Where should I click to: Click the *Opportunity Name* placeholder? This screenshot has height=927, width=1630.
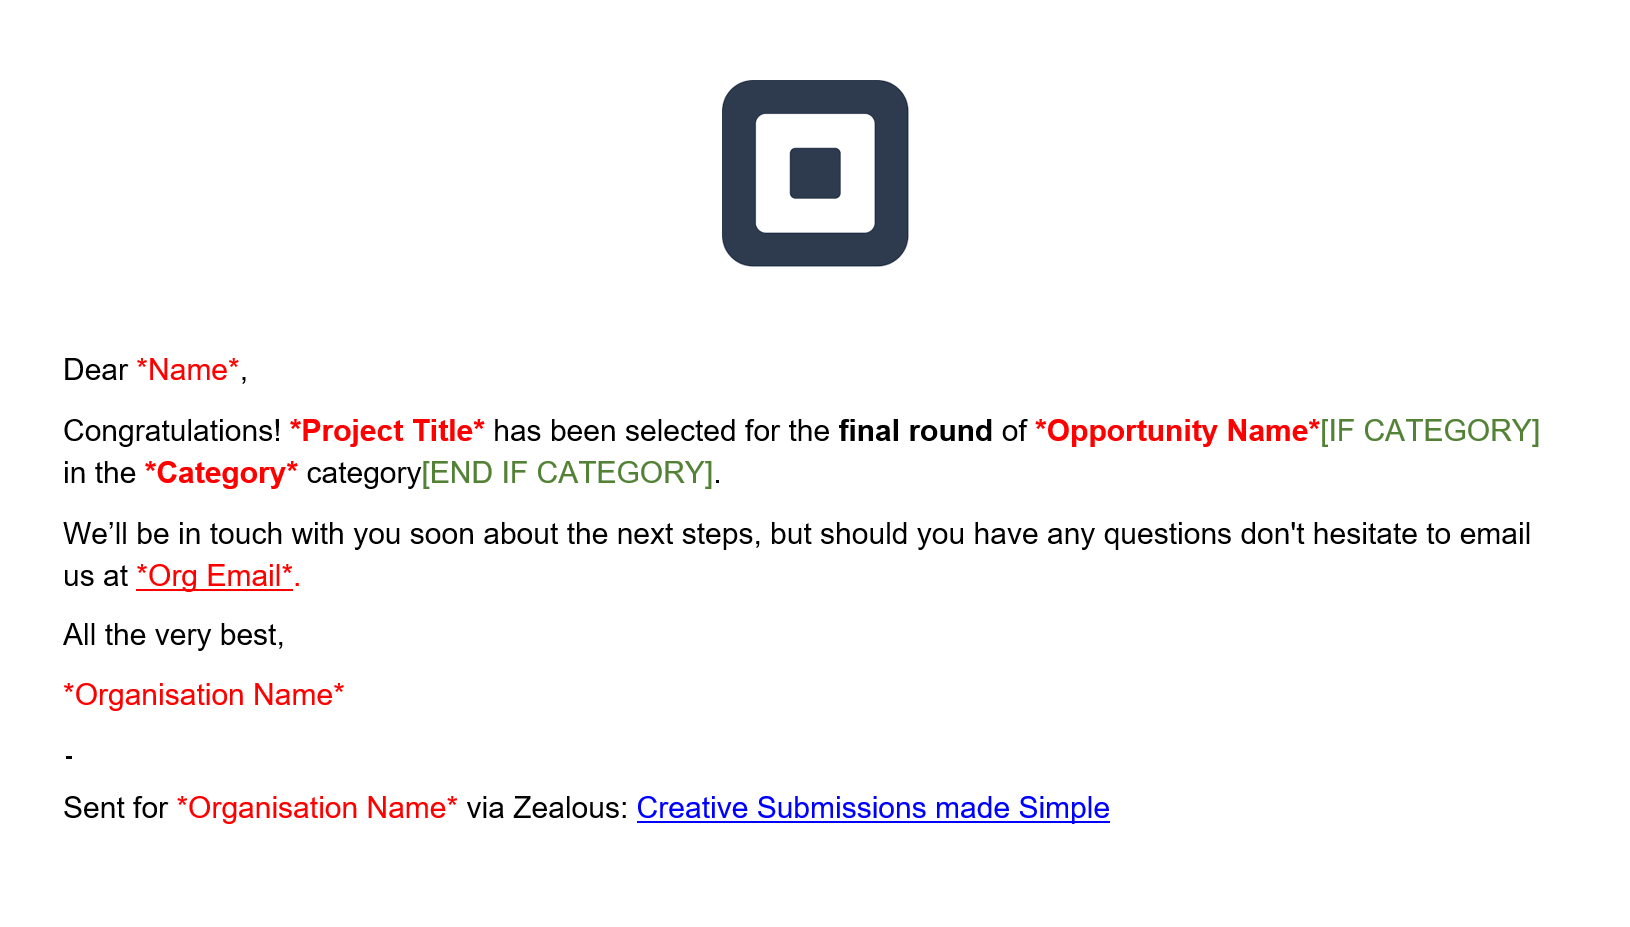[x=1177, y=431]
